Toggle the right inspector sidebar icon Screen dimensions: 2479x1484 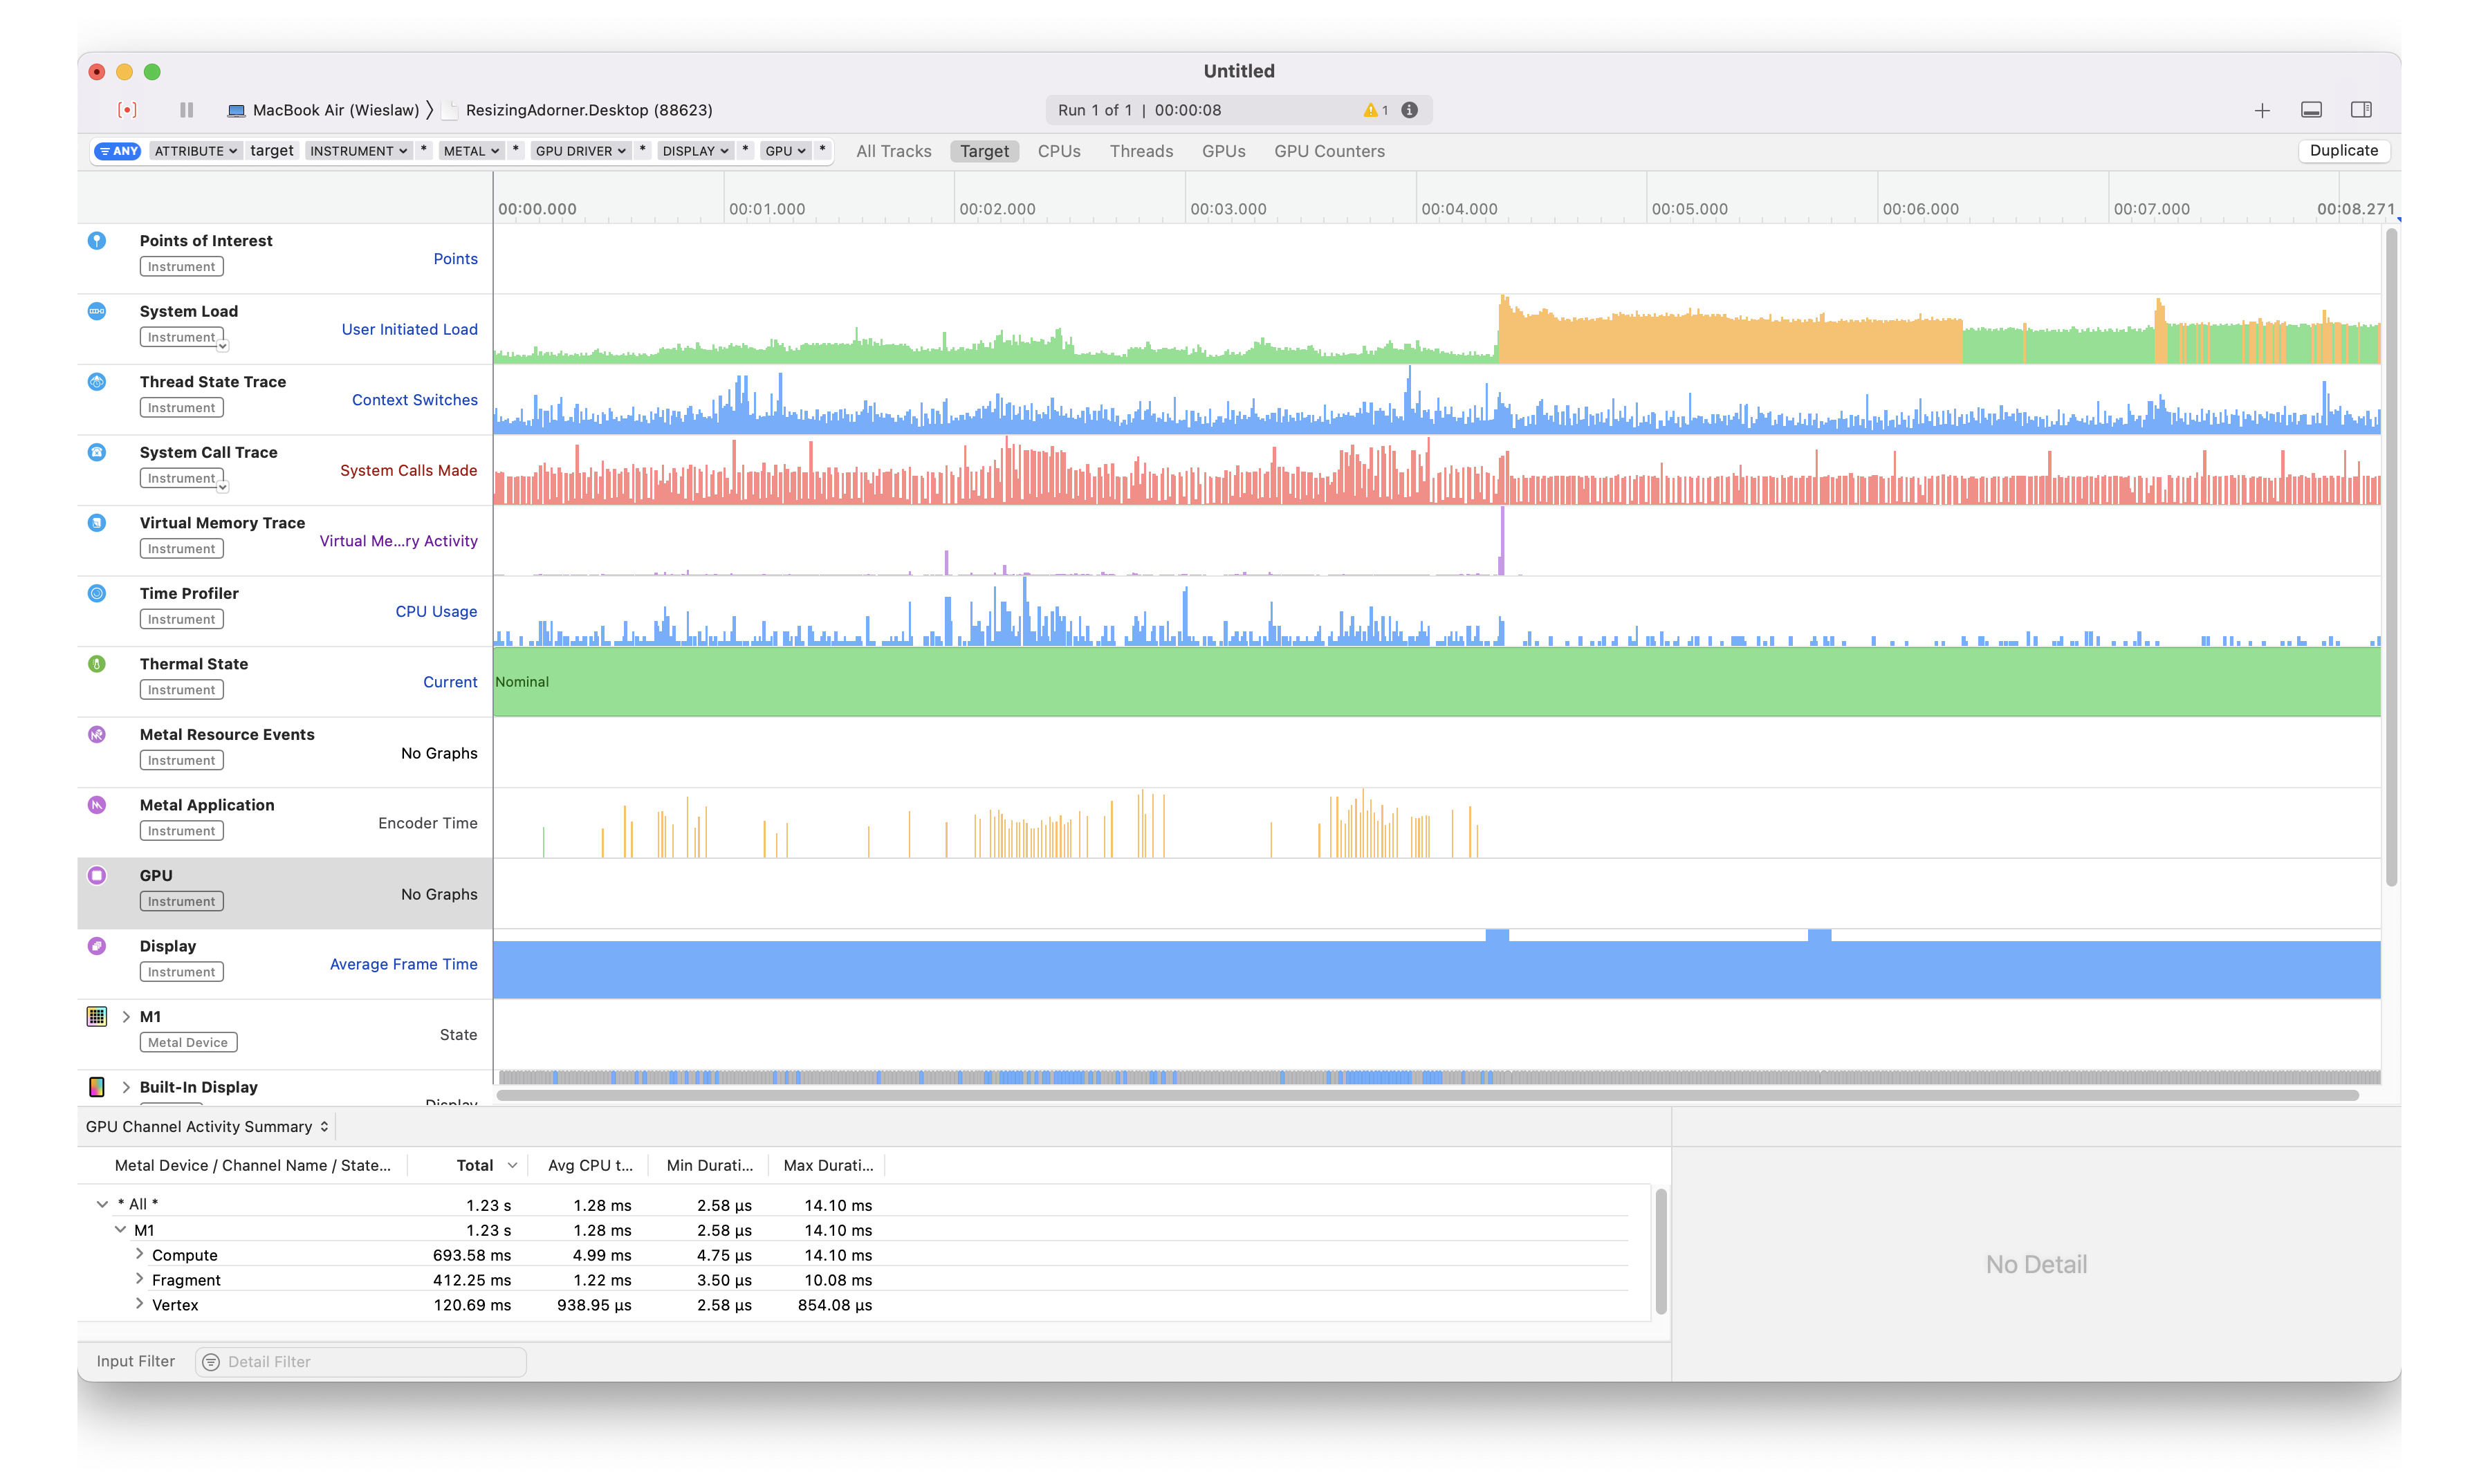2361,110
